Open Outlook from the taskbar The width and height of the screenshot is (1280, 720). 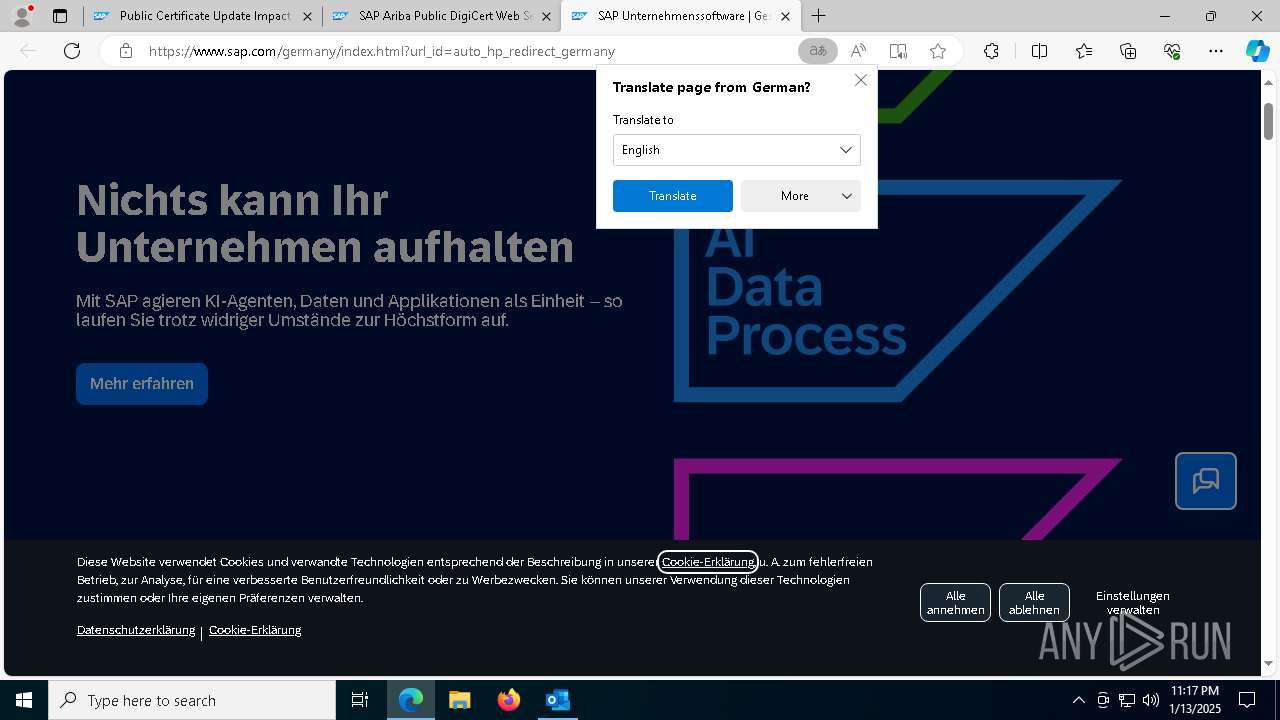[x=557, y=700]
